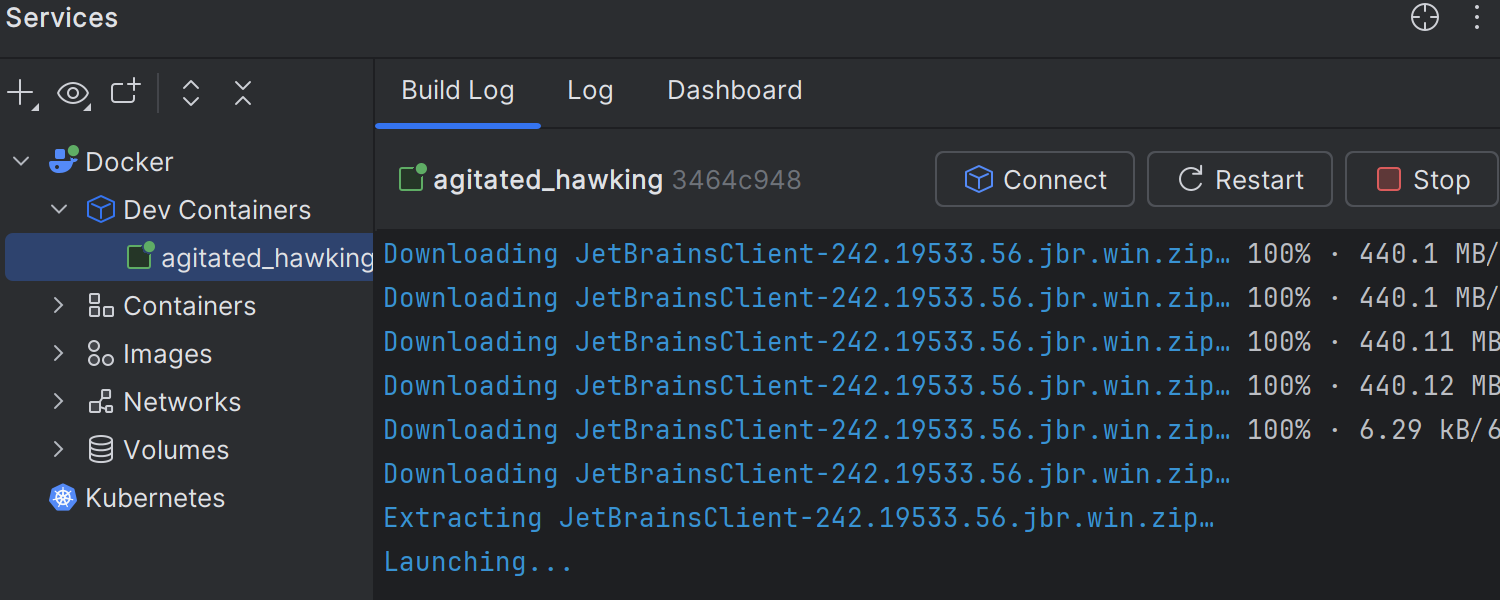Collapse the Docker tree node
The image size is (1500, 600).
click(21, 161)
